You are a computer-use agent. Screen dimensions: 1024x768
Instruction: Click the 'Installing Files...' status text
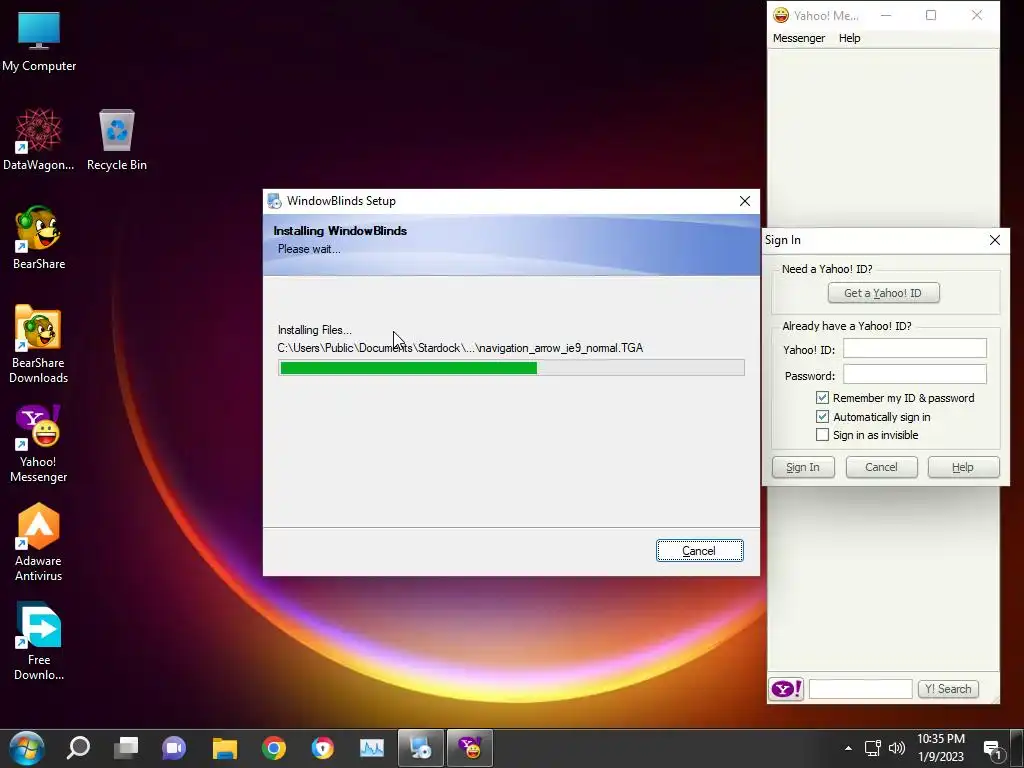coord(314,330)
